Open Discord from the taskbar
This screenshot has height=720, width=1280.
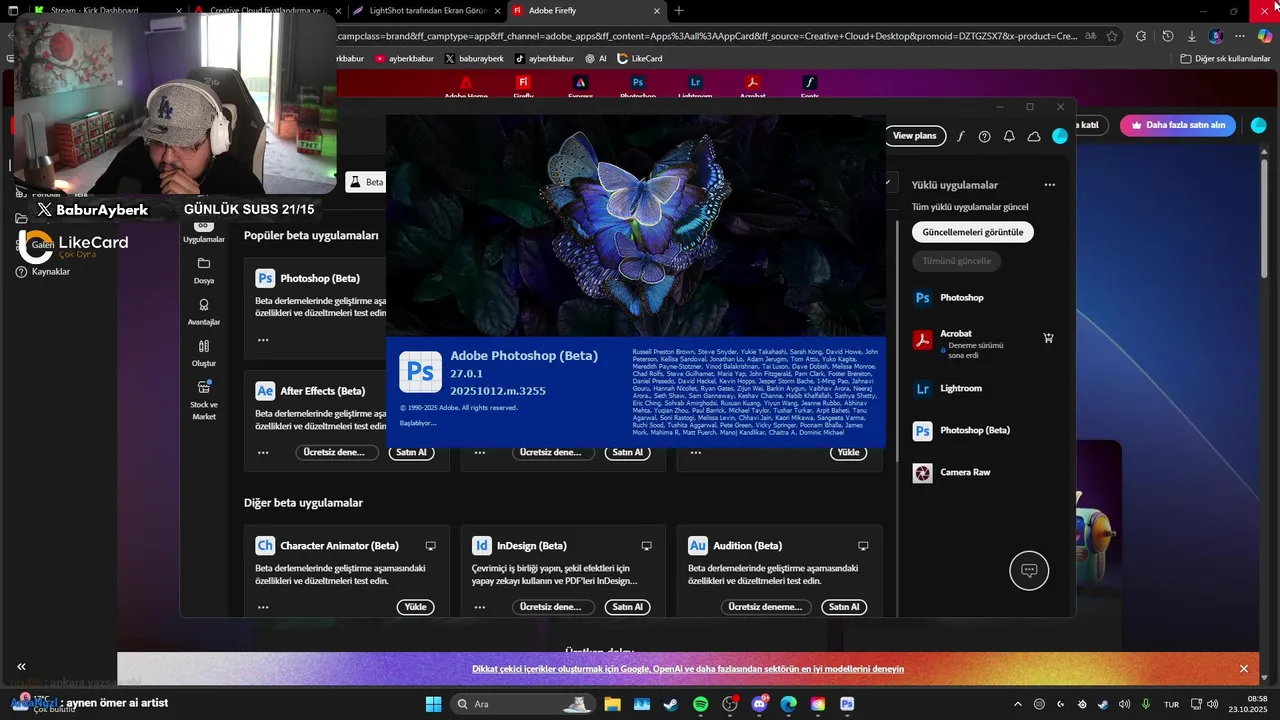coord(759,704)
